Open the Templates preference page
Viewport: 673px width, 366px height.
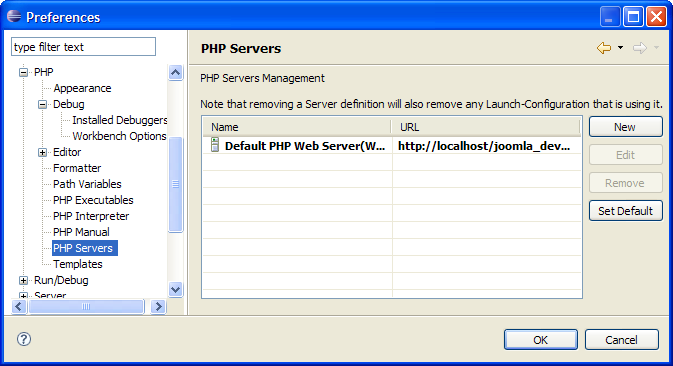[78, 264]
